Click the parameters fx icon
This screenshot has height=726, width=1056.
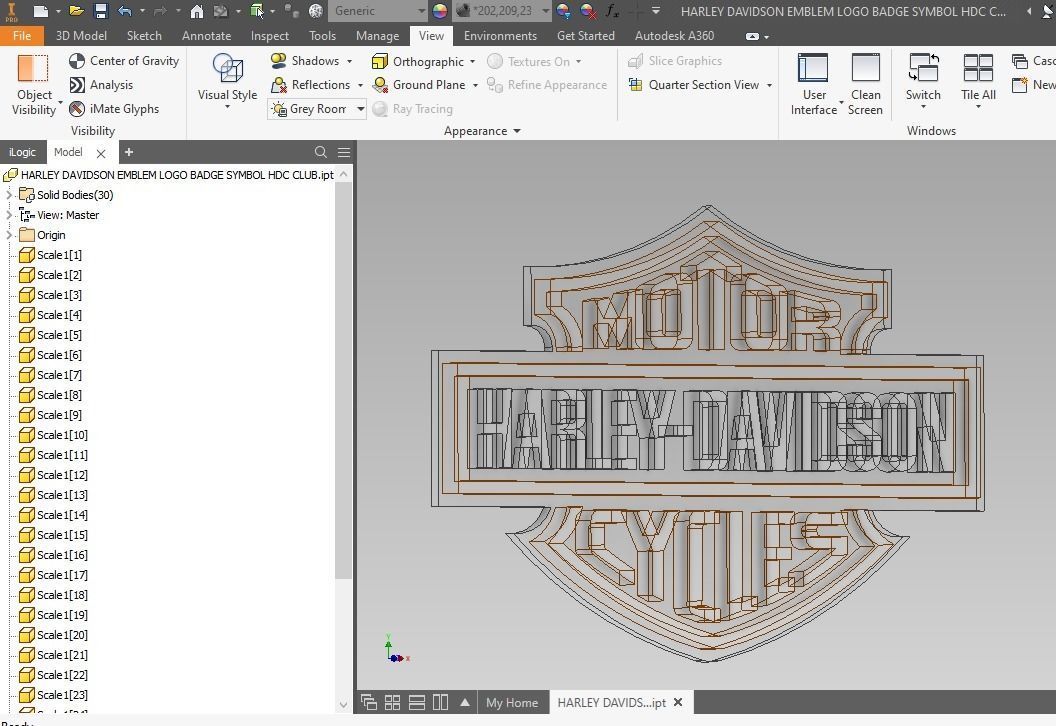click(x=612, y=11)
